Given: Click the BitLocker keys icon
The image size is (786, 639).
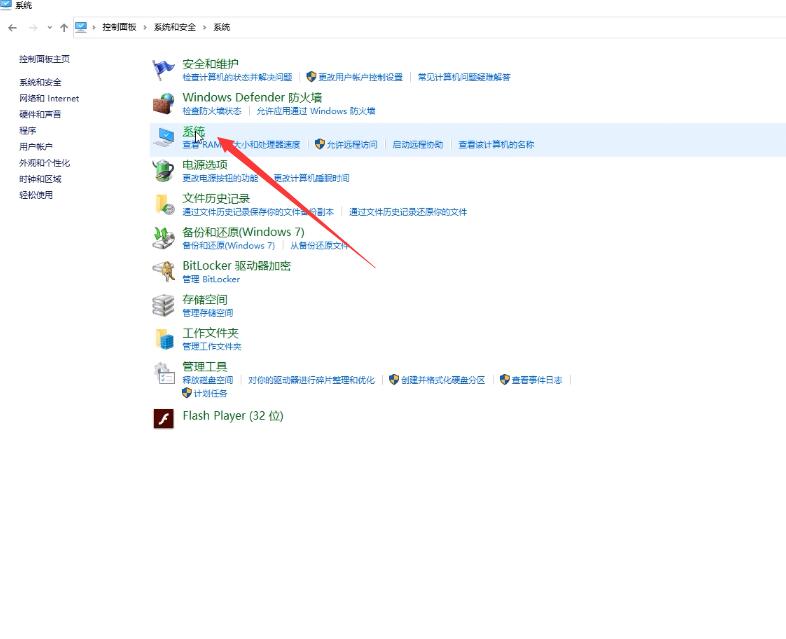Looking at the screenshot, I should click(x=163, y=272).
